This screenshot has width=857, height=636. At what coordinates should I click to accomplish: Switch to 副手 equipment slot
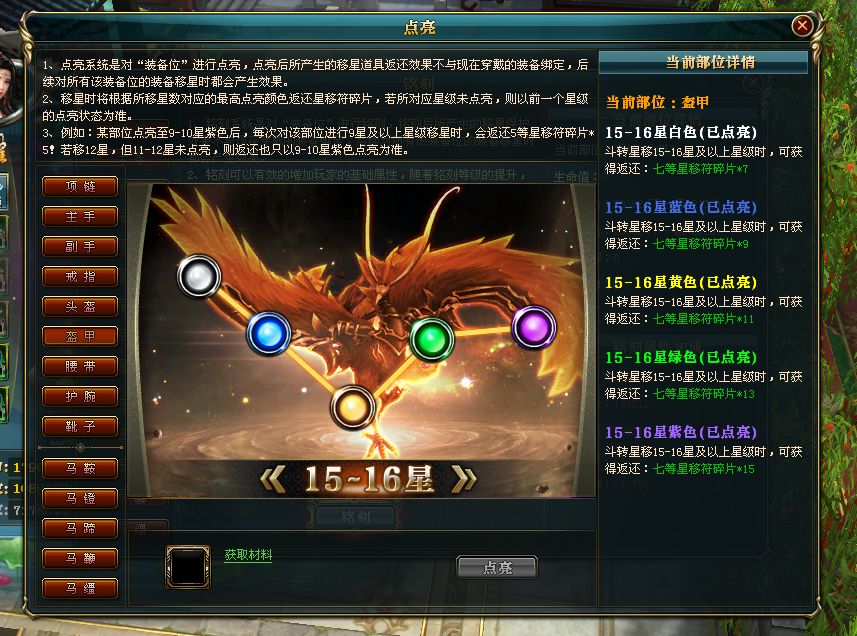80,246
